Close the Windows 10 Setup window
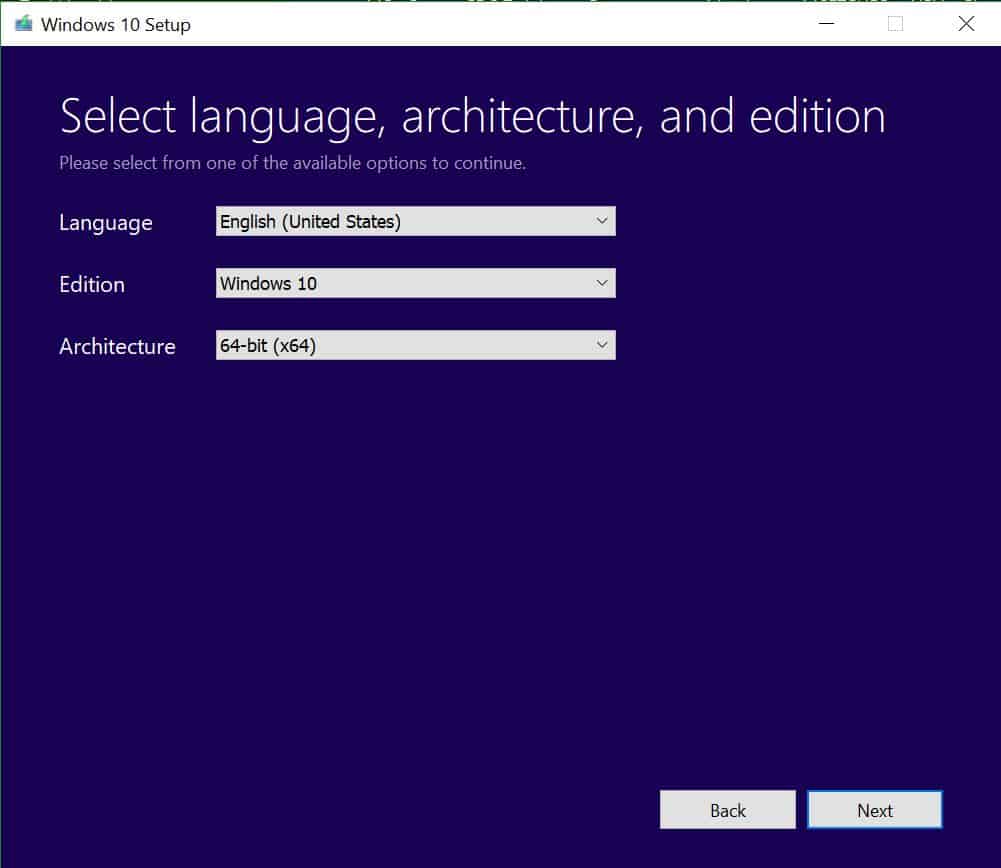1001x868 pixels. tap(966, 23)
